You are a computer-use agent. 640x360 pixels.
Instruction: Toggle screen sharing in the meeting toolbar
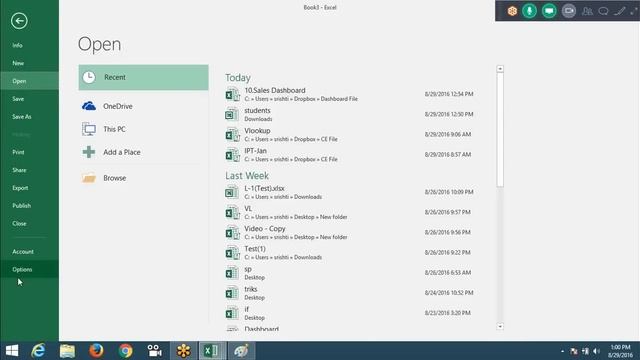tap(549, 11)
